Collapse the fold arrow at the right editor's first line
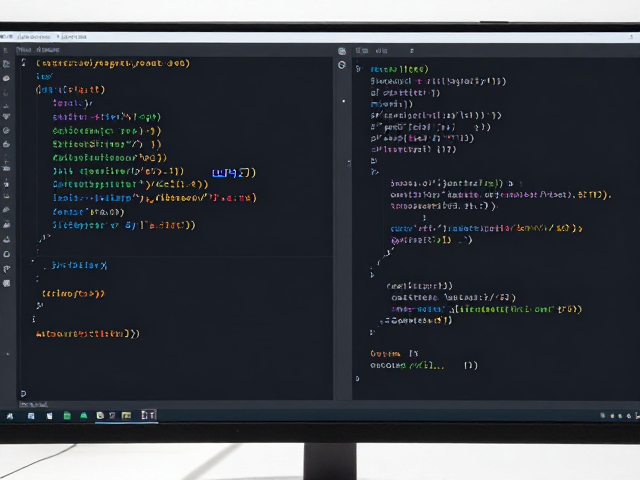The image size is (640, 480). 358,69
